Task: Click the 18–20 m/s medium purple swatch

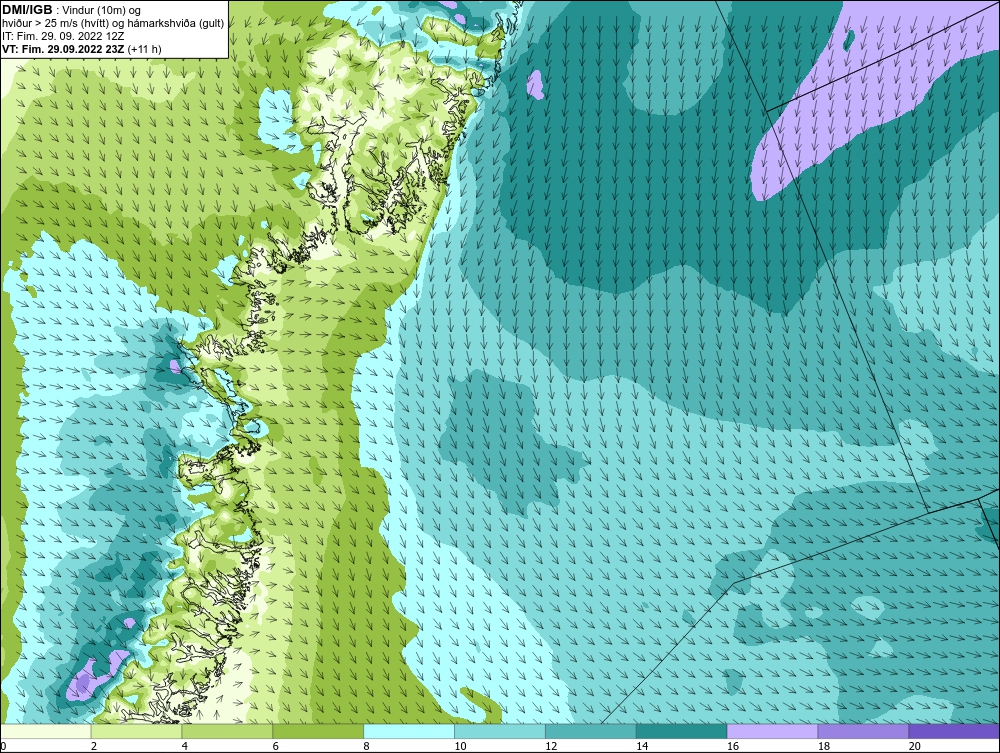Action: 864,731
